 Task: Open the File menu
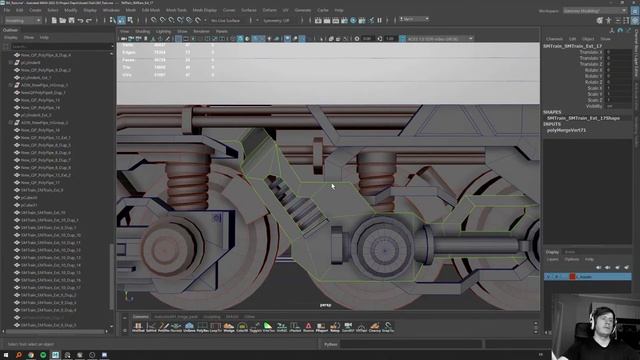click(x=7, y=10)
